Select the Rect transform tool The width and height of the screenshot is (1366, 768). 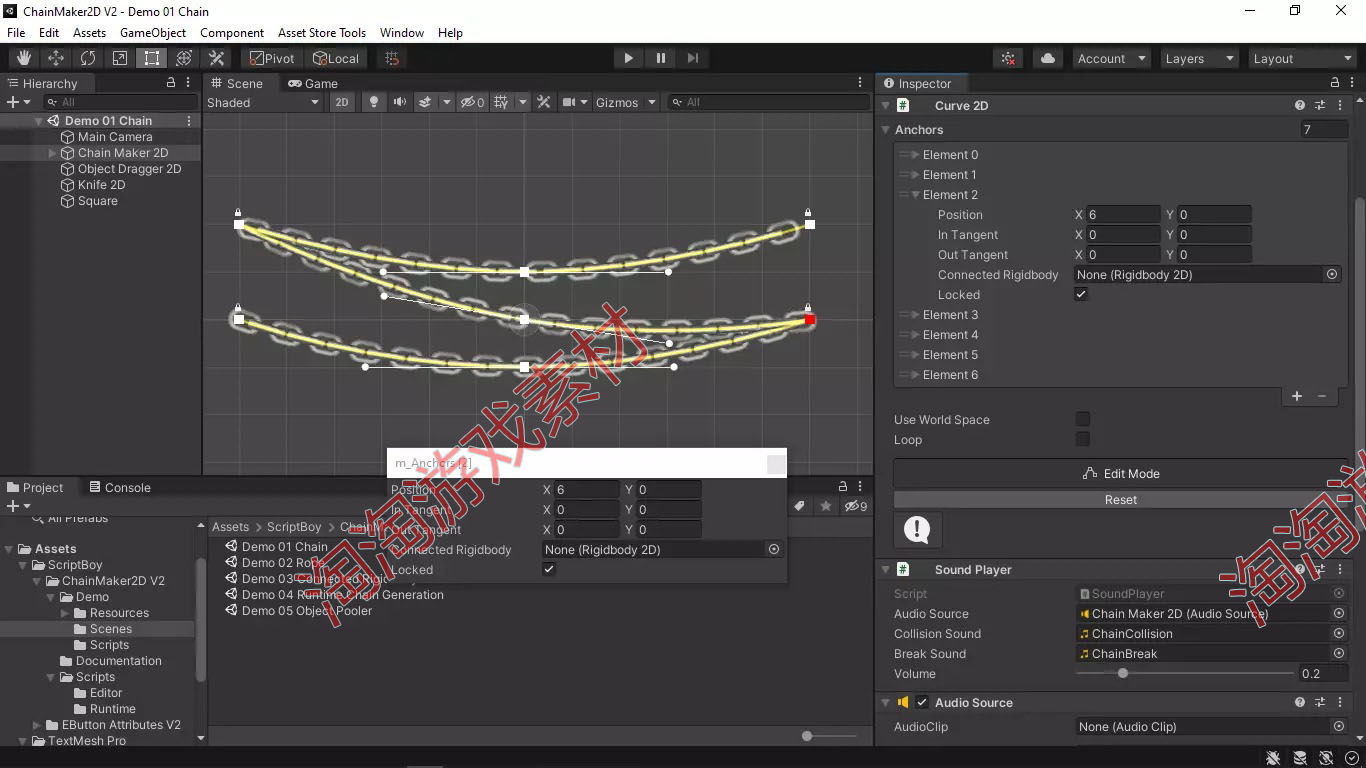152,58
